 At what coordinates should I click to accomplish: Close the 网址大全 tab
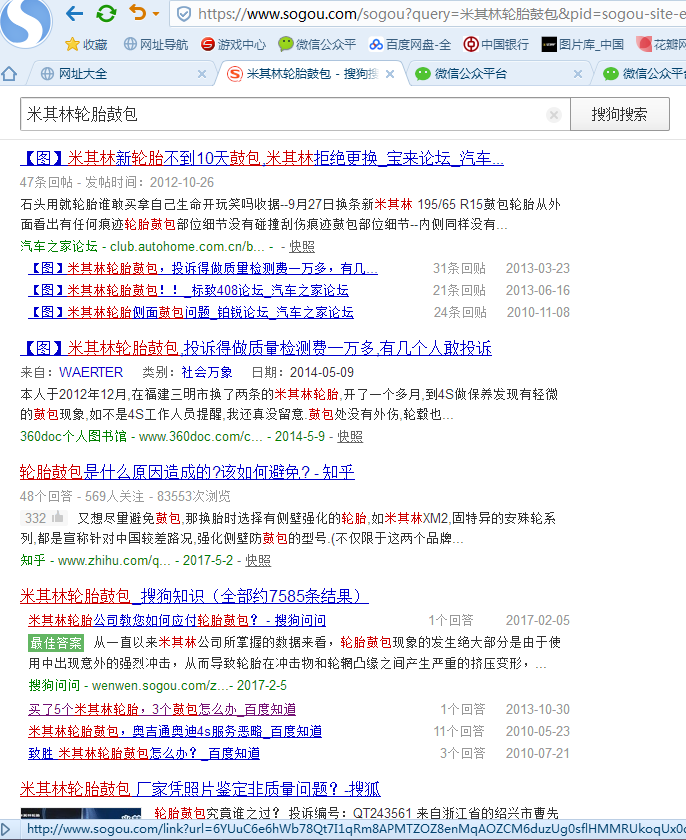pos(202,74)
